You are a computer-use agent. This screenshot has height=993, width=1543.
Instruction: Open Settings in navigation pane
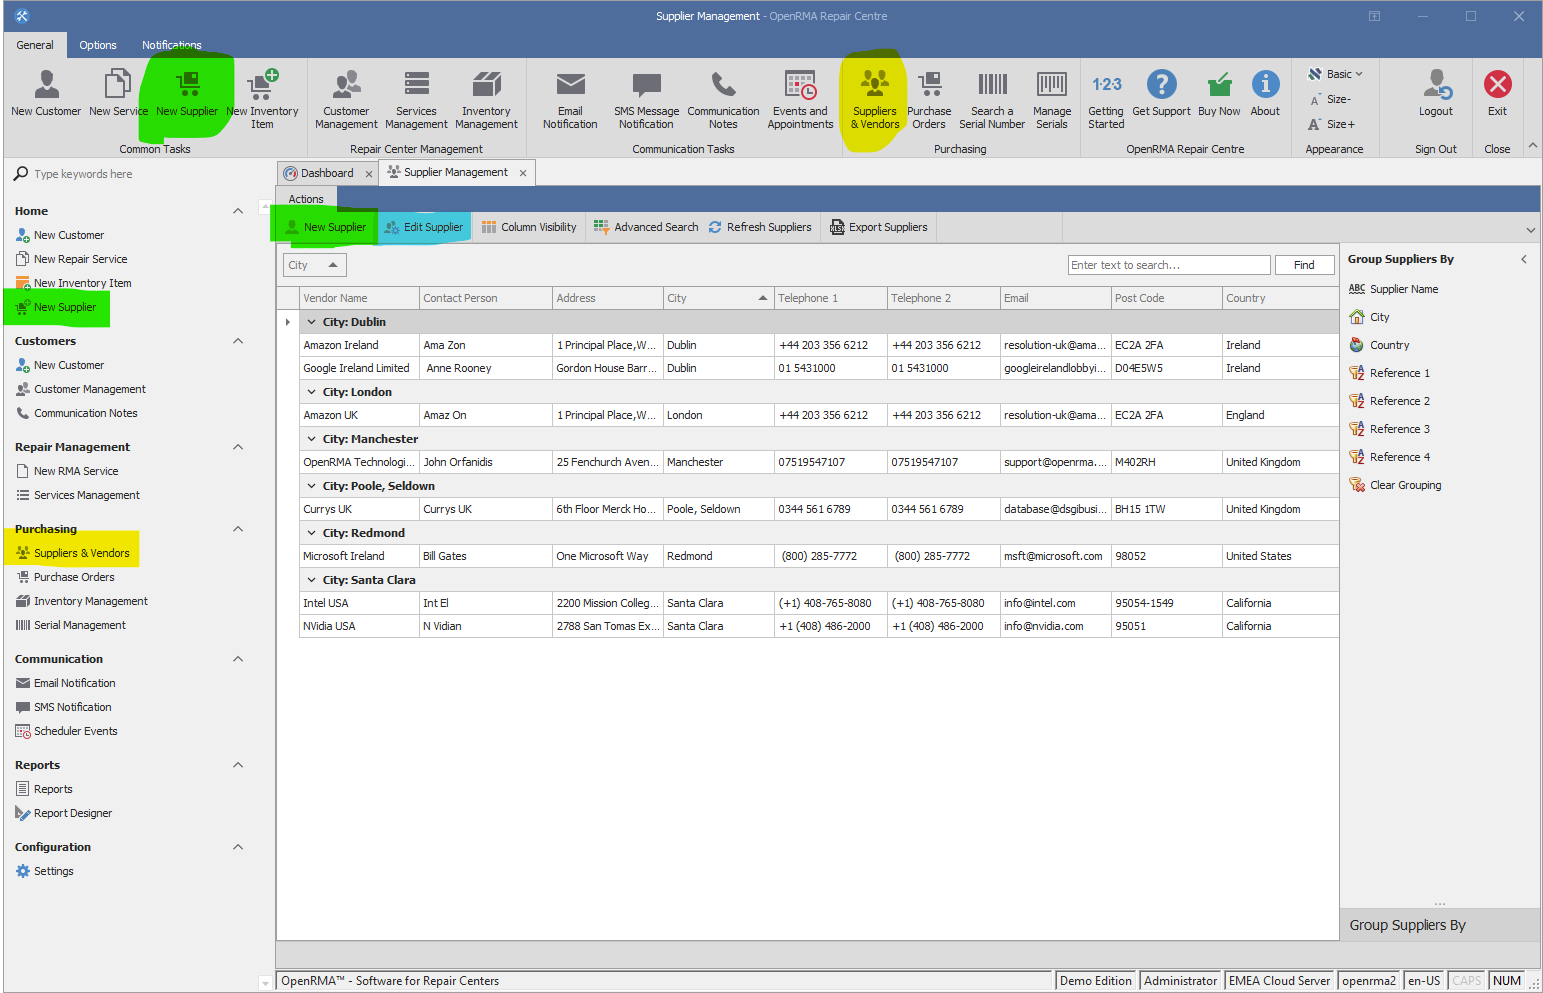[44, 871]
